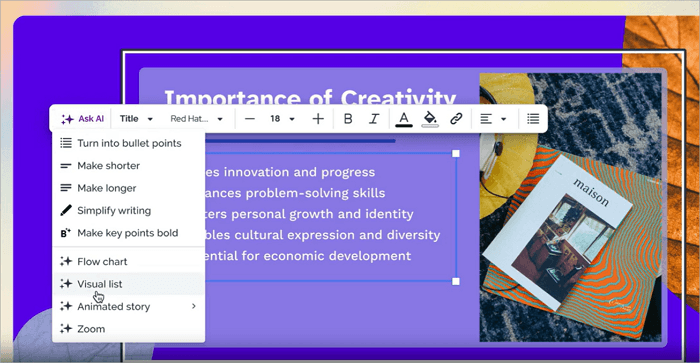Toggle Bold formatting in toolbar
The image size is (700, 363).
pos(348,119)
